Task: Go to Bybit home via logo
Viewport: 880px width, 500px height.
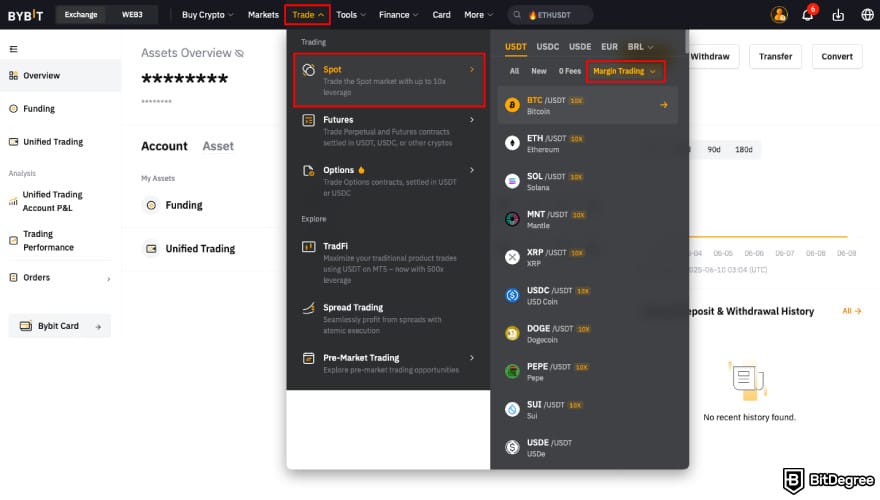Action: 25,15
